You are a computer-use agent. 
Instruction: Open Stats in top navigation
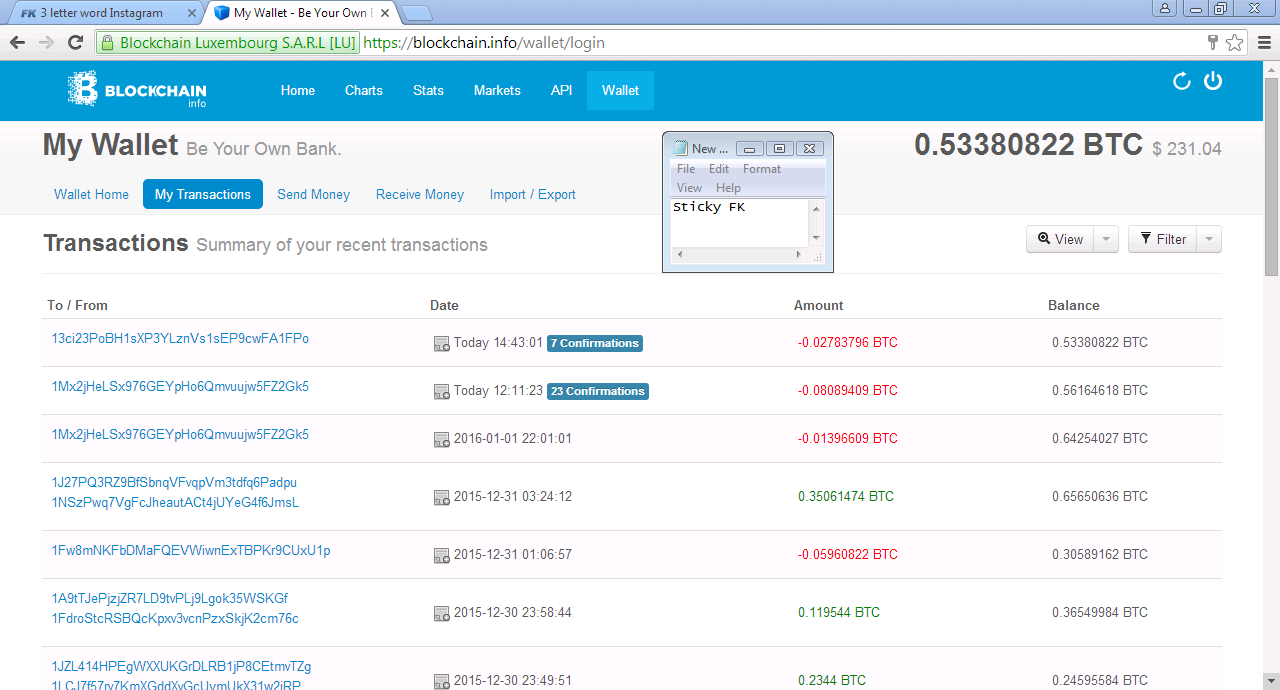[x=428, y=90]
